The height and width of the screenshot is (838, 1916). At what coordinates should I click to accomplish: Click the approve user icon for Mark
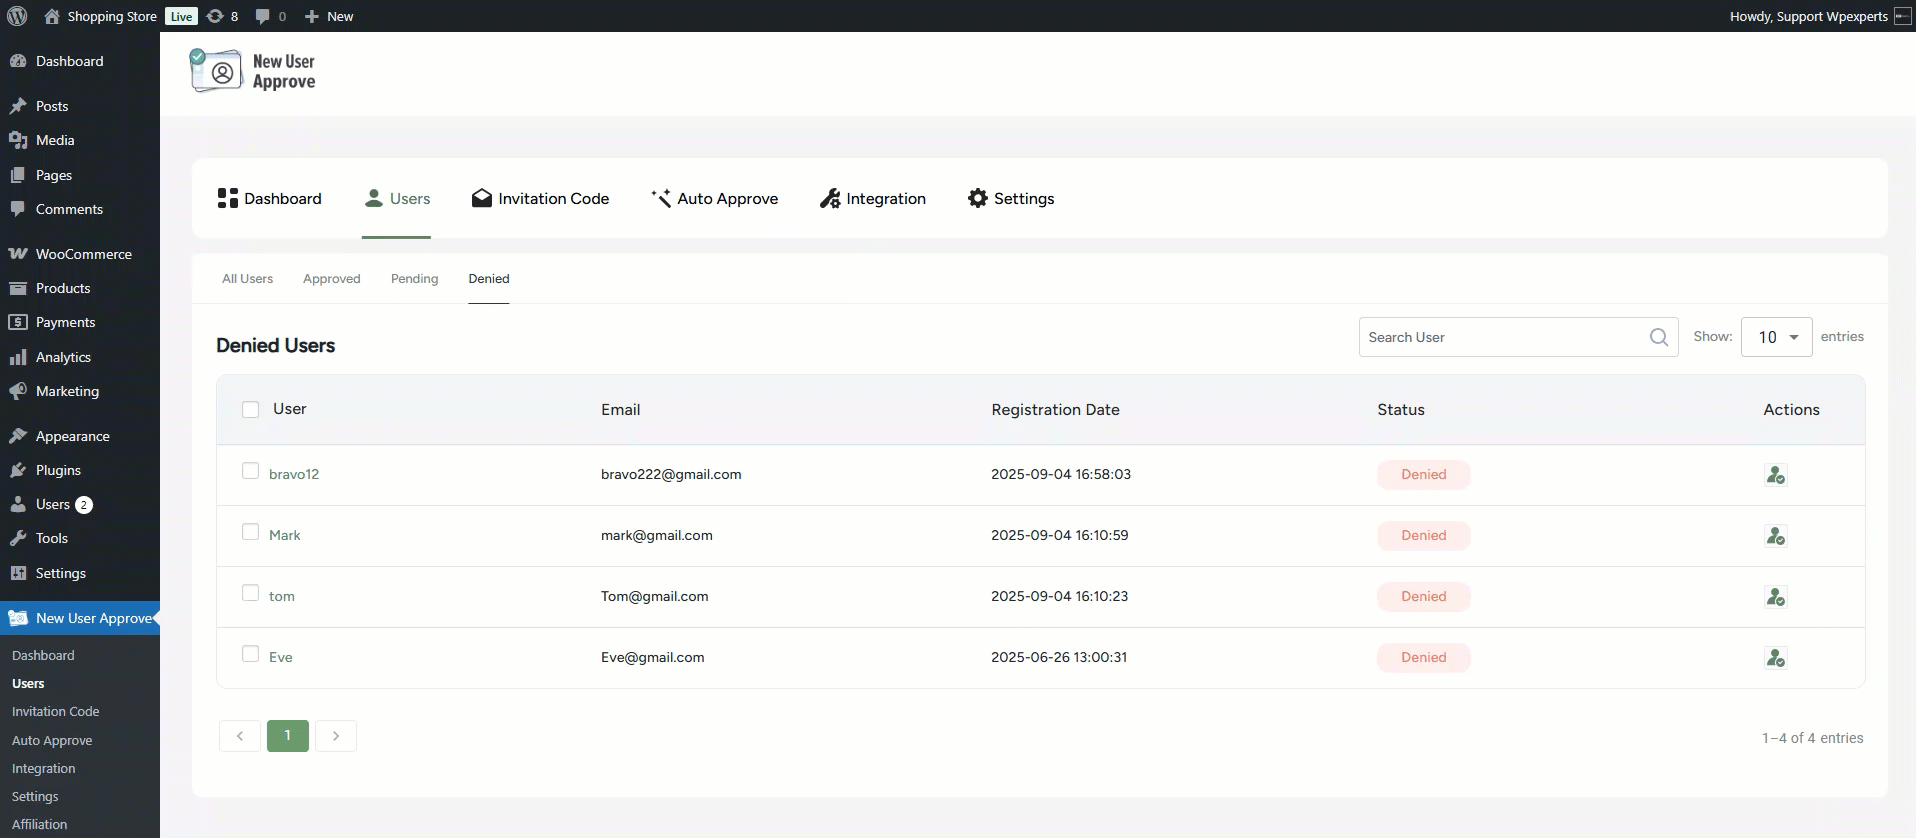click(1775, 536)
